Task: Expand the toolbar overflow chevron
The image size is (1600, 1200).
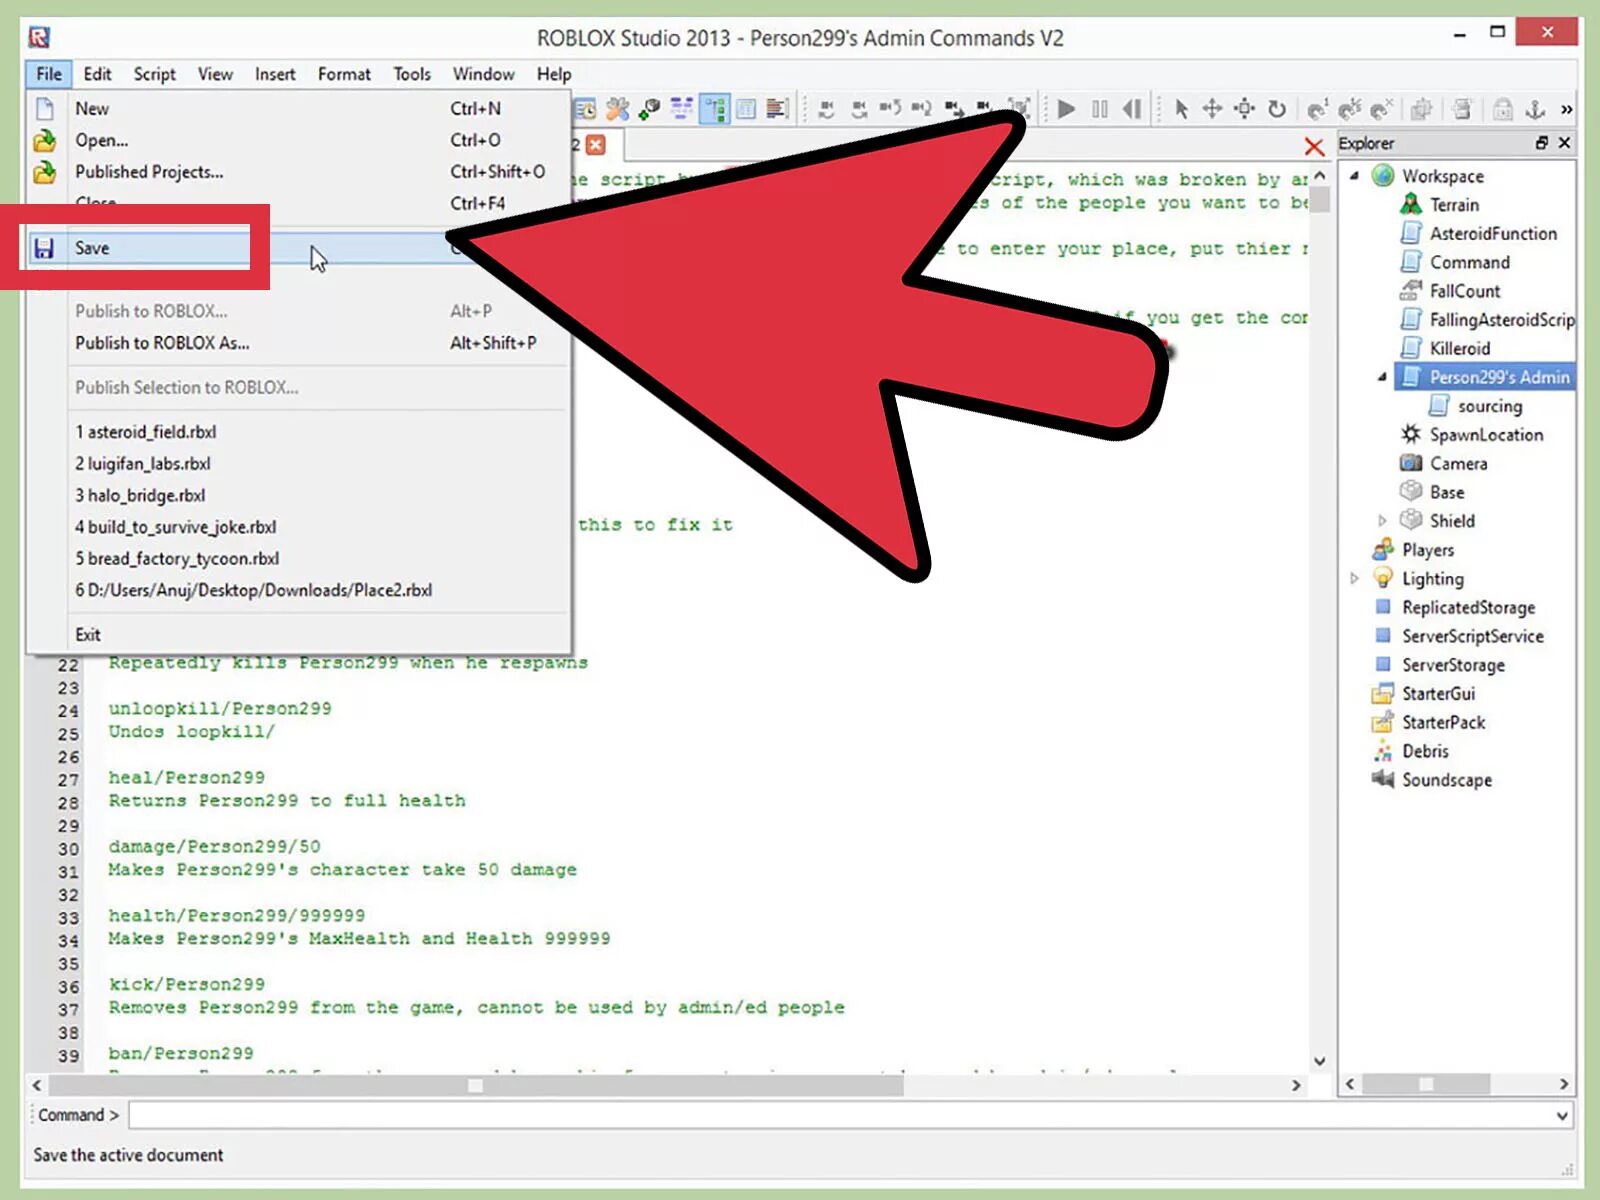Action: 1566,109
